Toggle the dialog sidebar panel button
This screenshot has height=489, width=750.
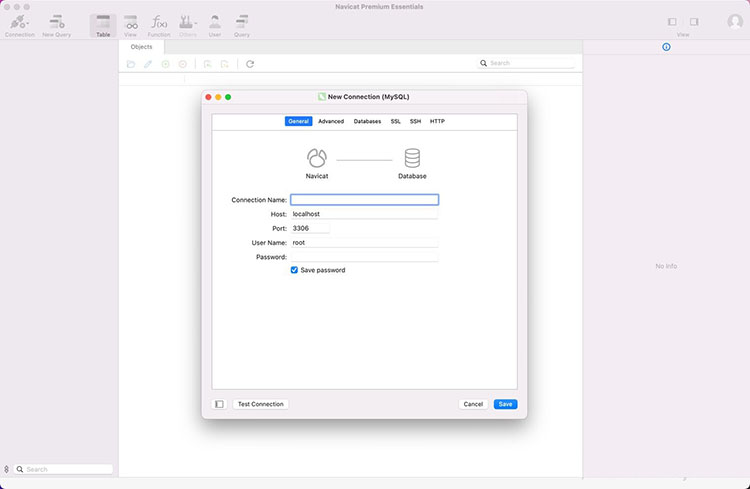click(219, 404)
